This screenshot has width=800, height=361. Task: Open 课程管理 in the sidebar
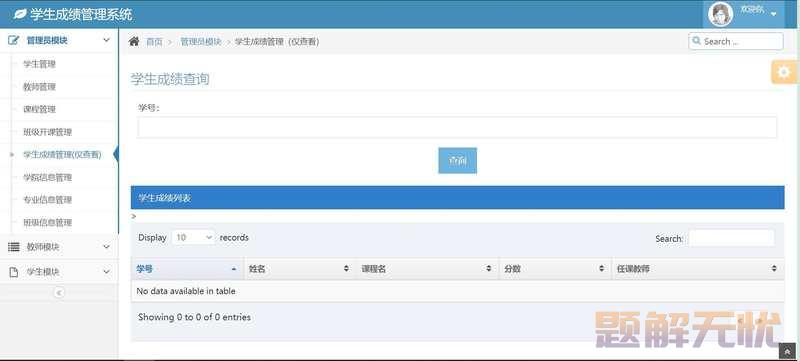39,109
